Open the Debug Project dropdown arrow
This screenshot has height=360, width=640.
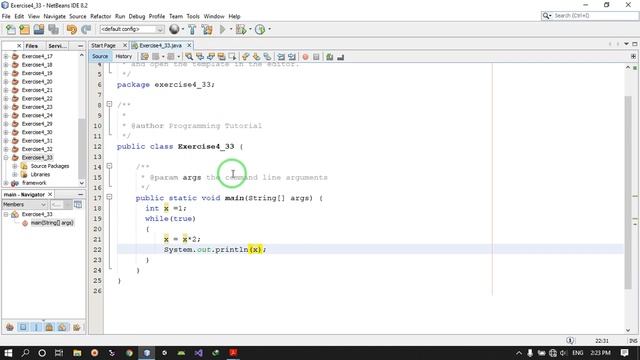(x=250, y=29)
